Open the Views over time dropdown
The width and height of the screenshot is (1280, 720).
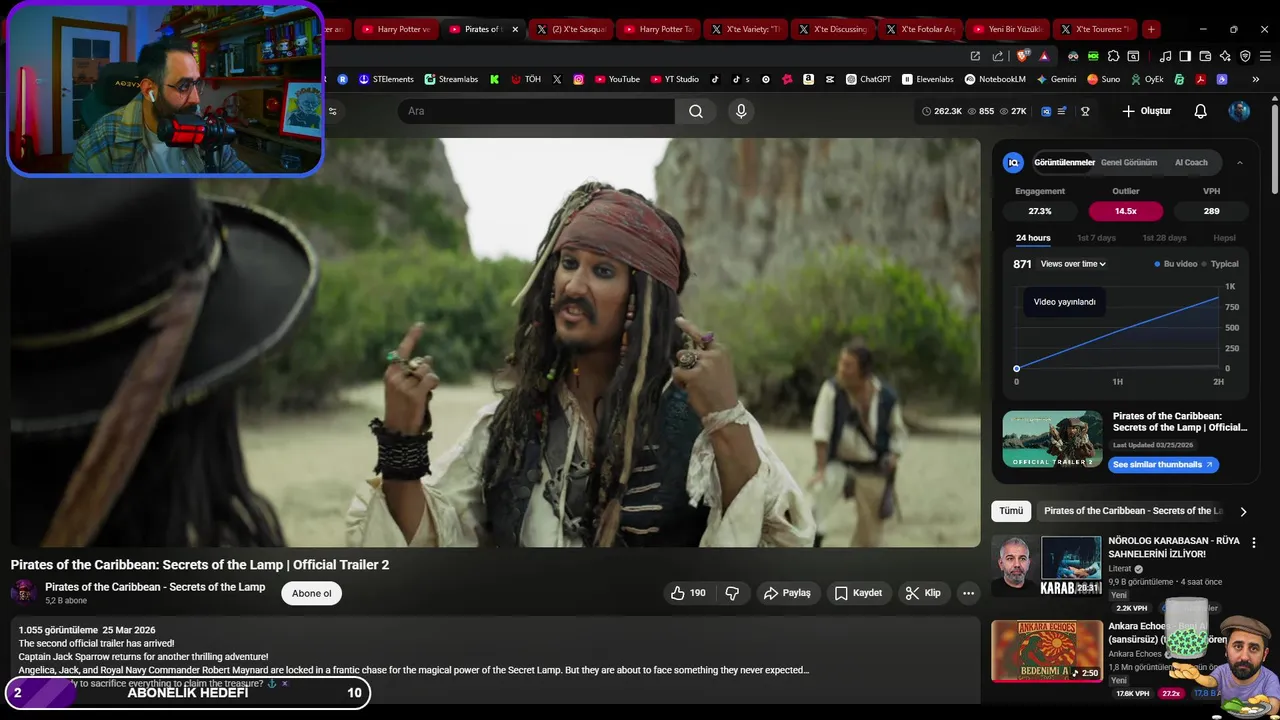tap(1073, 264)
